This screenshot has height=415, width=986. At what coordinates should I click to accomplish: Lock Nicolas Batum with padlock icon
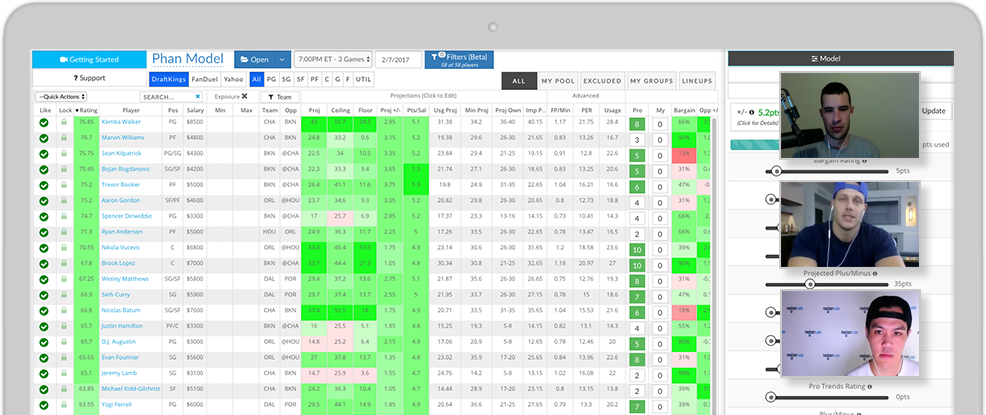64,311
